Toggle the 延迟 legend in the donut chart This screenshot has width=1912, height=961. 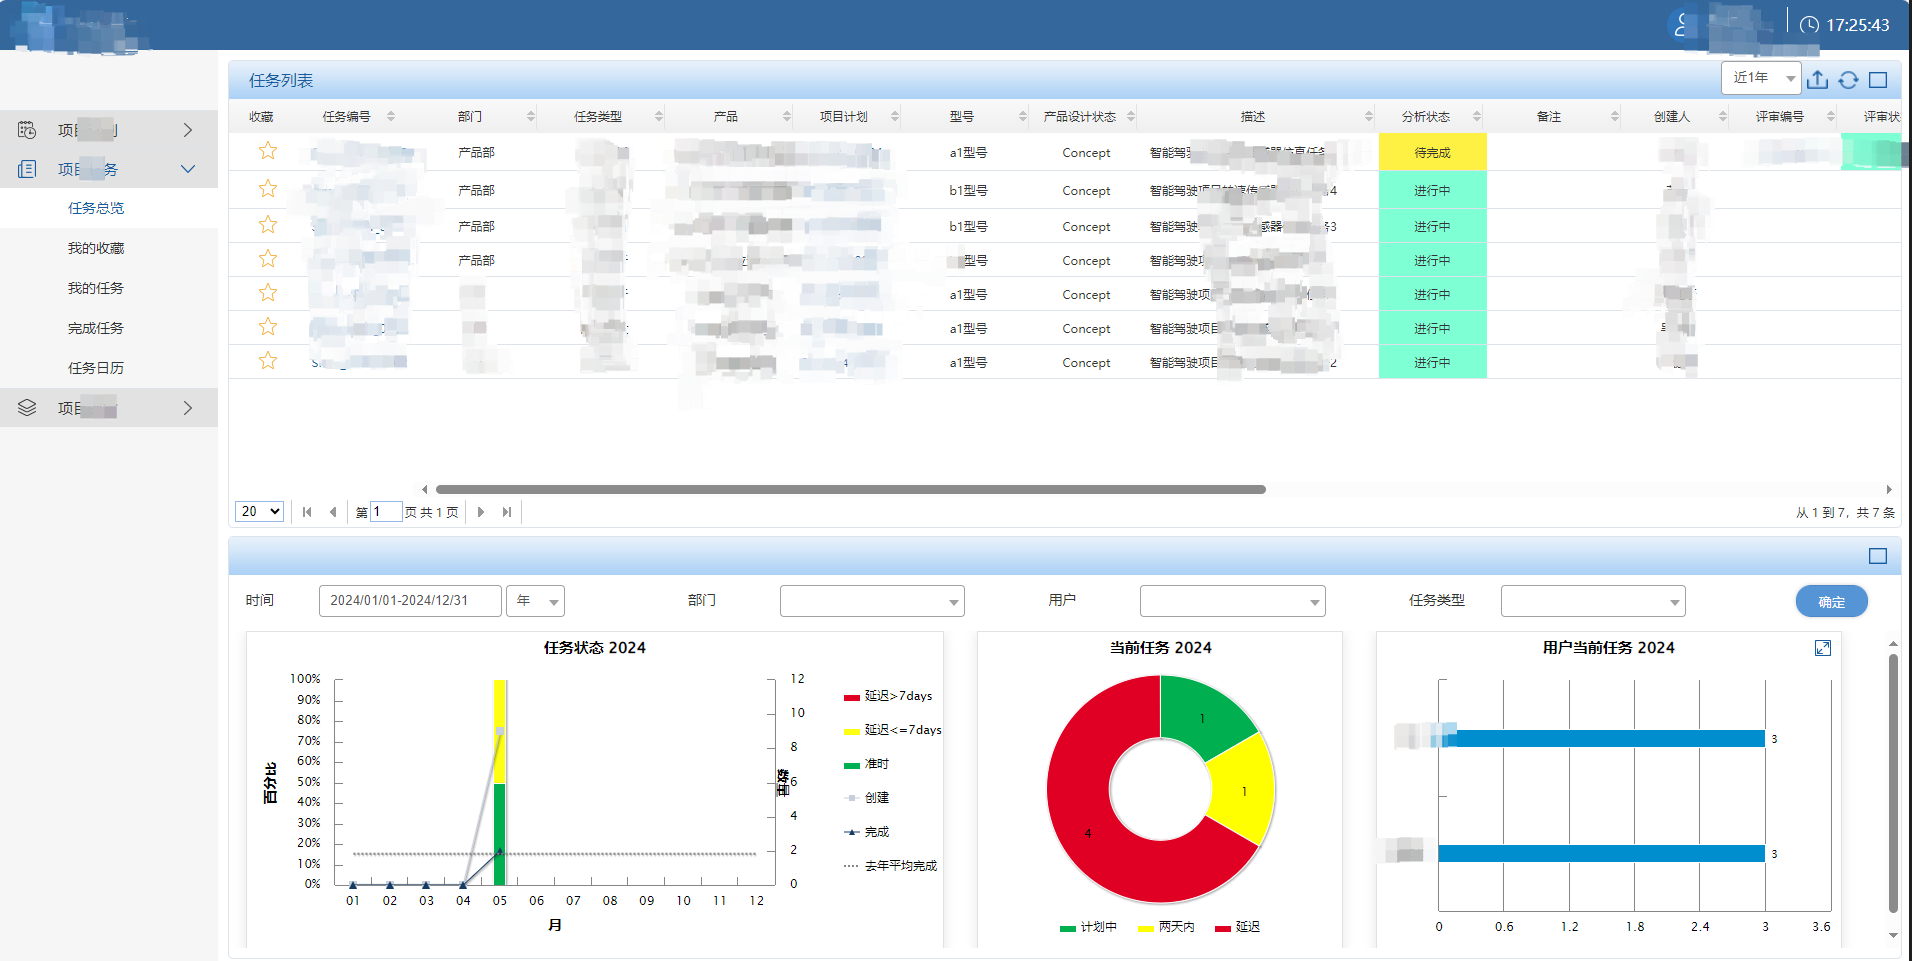click(1237, 927)
